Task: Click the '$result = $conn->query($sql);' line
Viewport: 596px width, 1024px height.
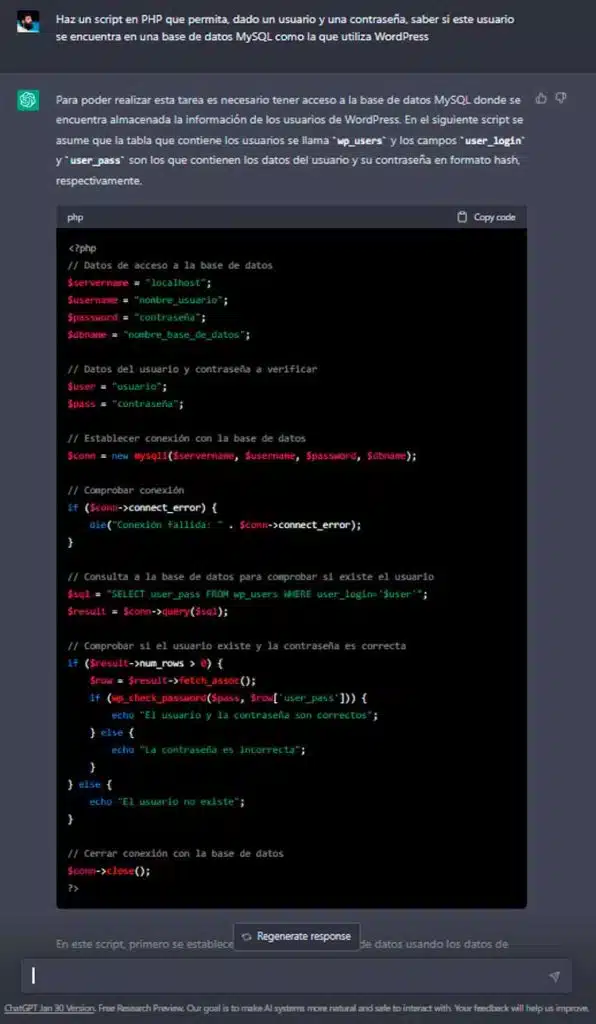Action: [x=148, y=611]
